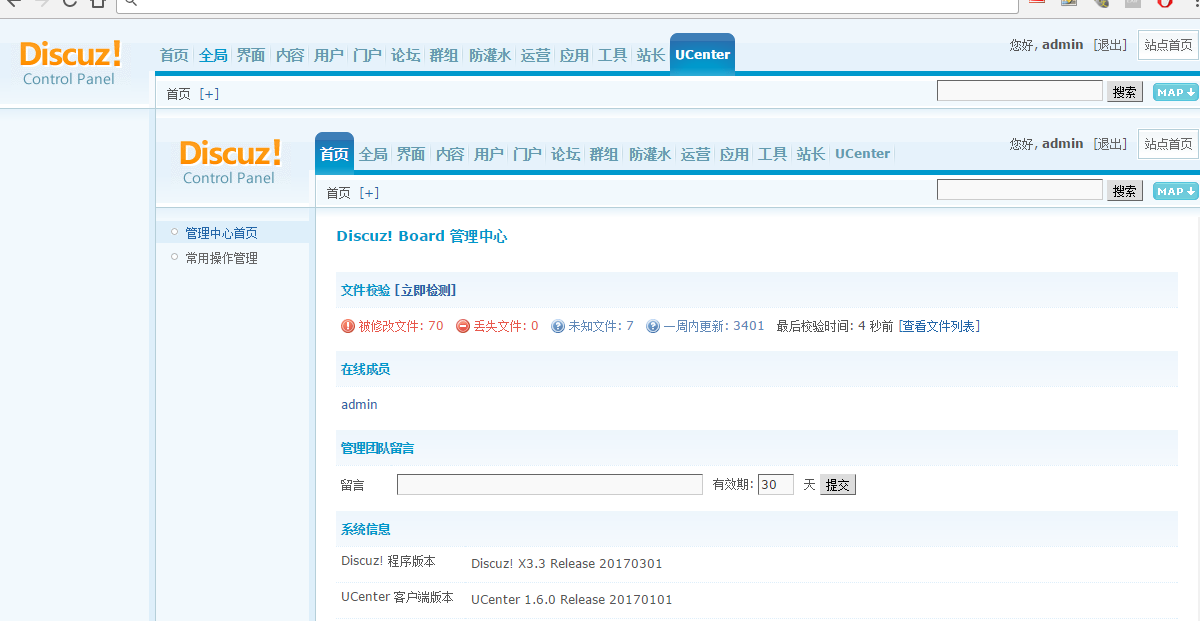Select 管理中心首页 in the sidebar

click(221, 233)
